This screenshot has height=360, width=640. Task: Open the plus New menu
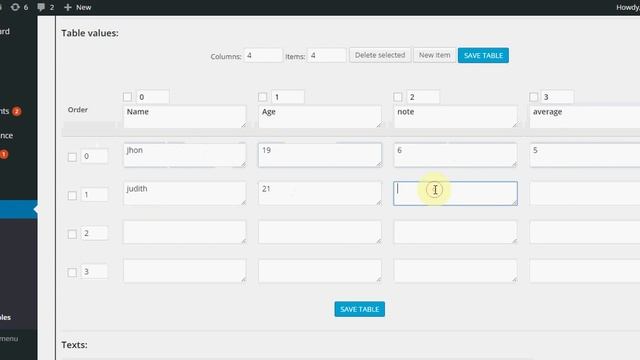pyautogui.click(x=78, y=7)
